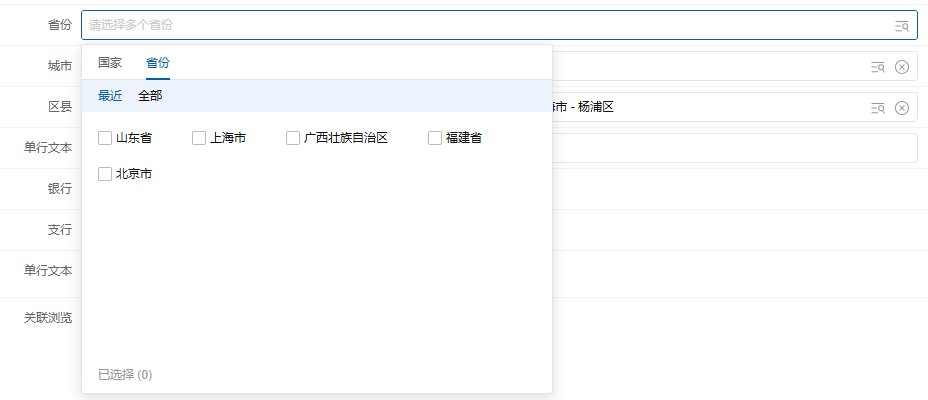
Task: Open browse icon in 省份 field
Action: (x=901, y=25)
